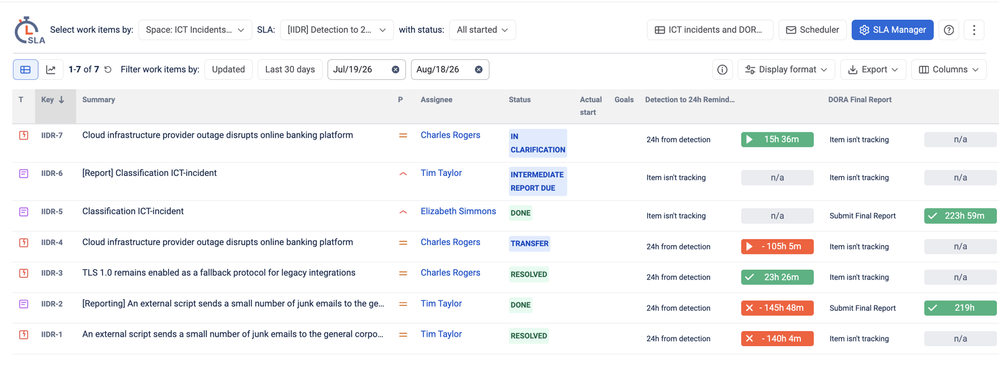Click the IIDR-2 report type icon
This screenshot has height=368, width=999.
click(24, 304)
